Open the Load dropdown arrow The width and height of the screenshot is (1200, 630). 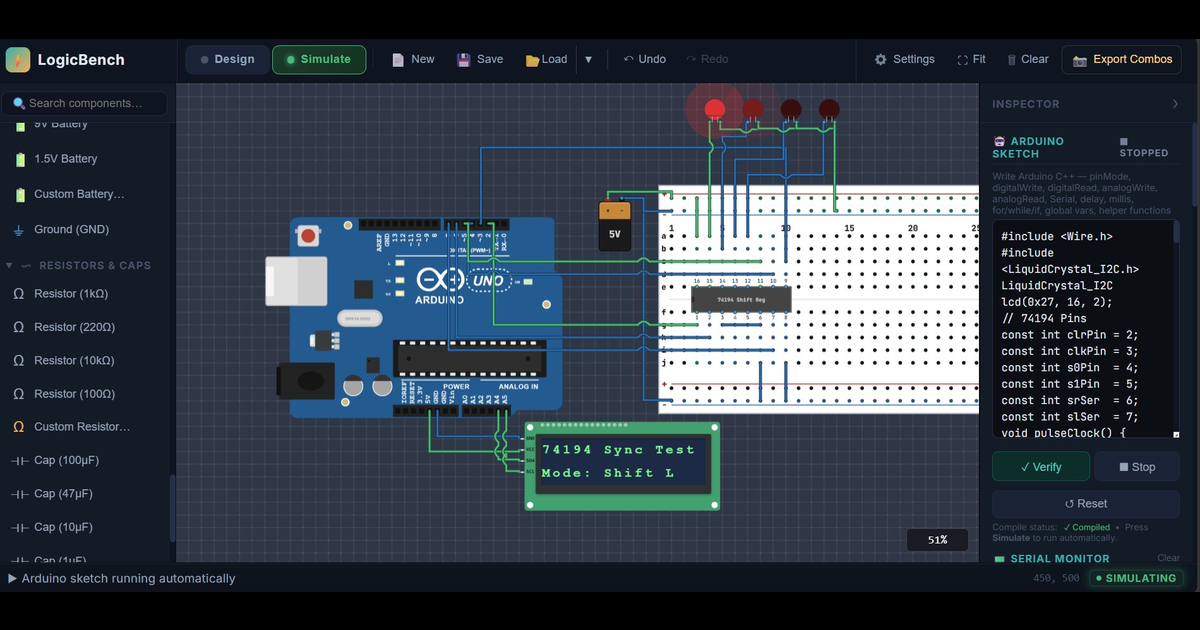588,59
